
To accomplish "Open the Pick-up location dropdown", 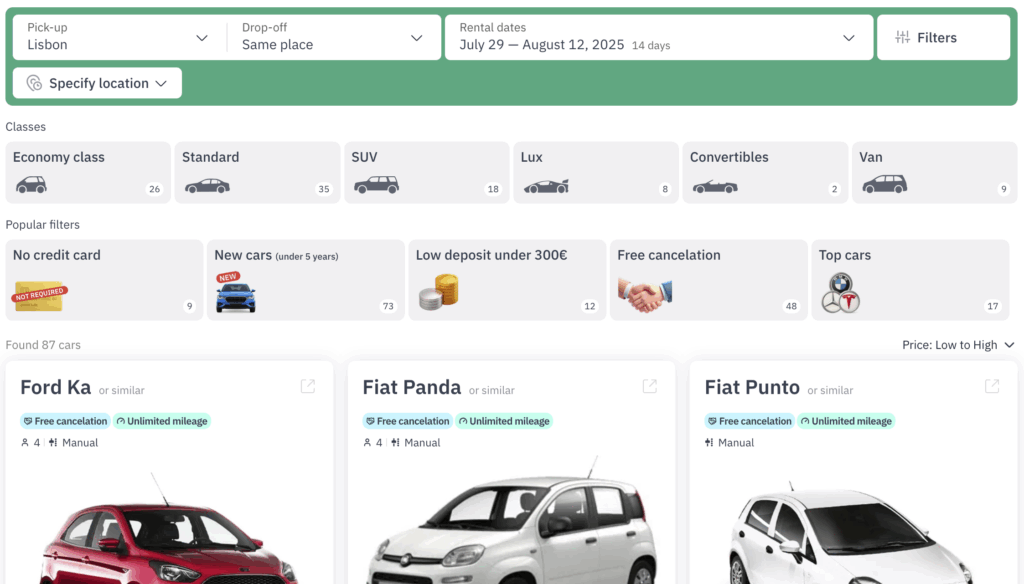I will click(x=120, y=37).
